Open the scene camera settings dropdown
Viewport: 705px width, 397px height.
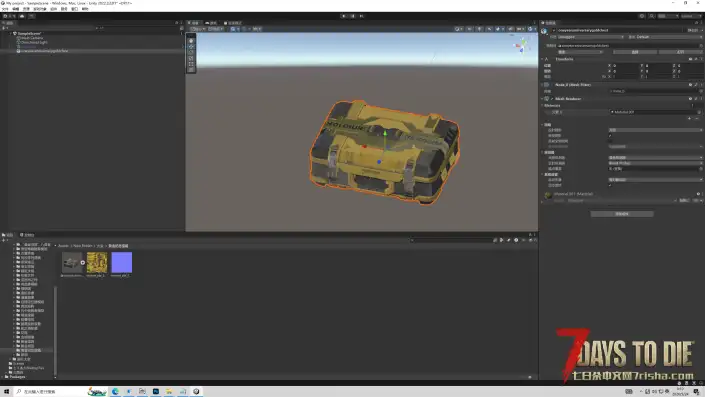pos(520,29)
